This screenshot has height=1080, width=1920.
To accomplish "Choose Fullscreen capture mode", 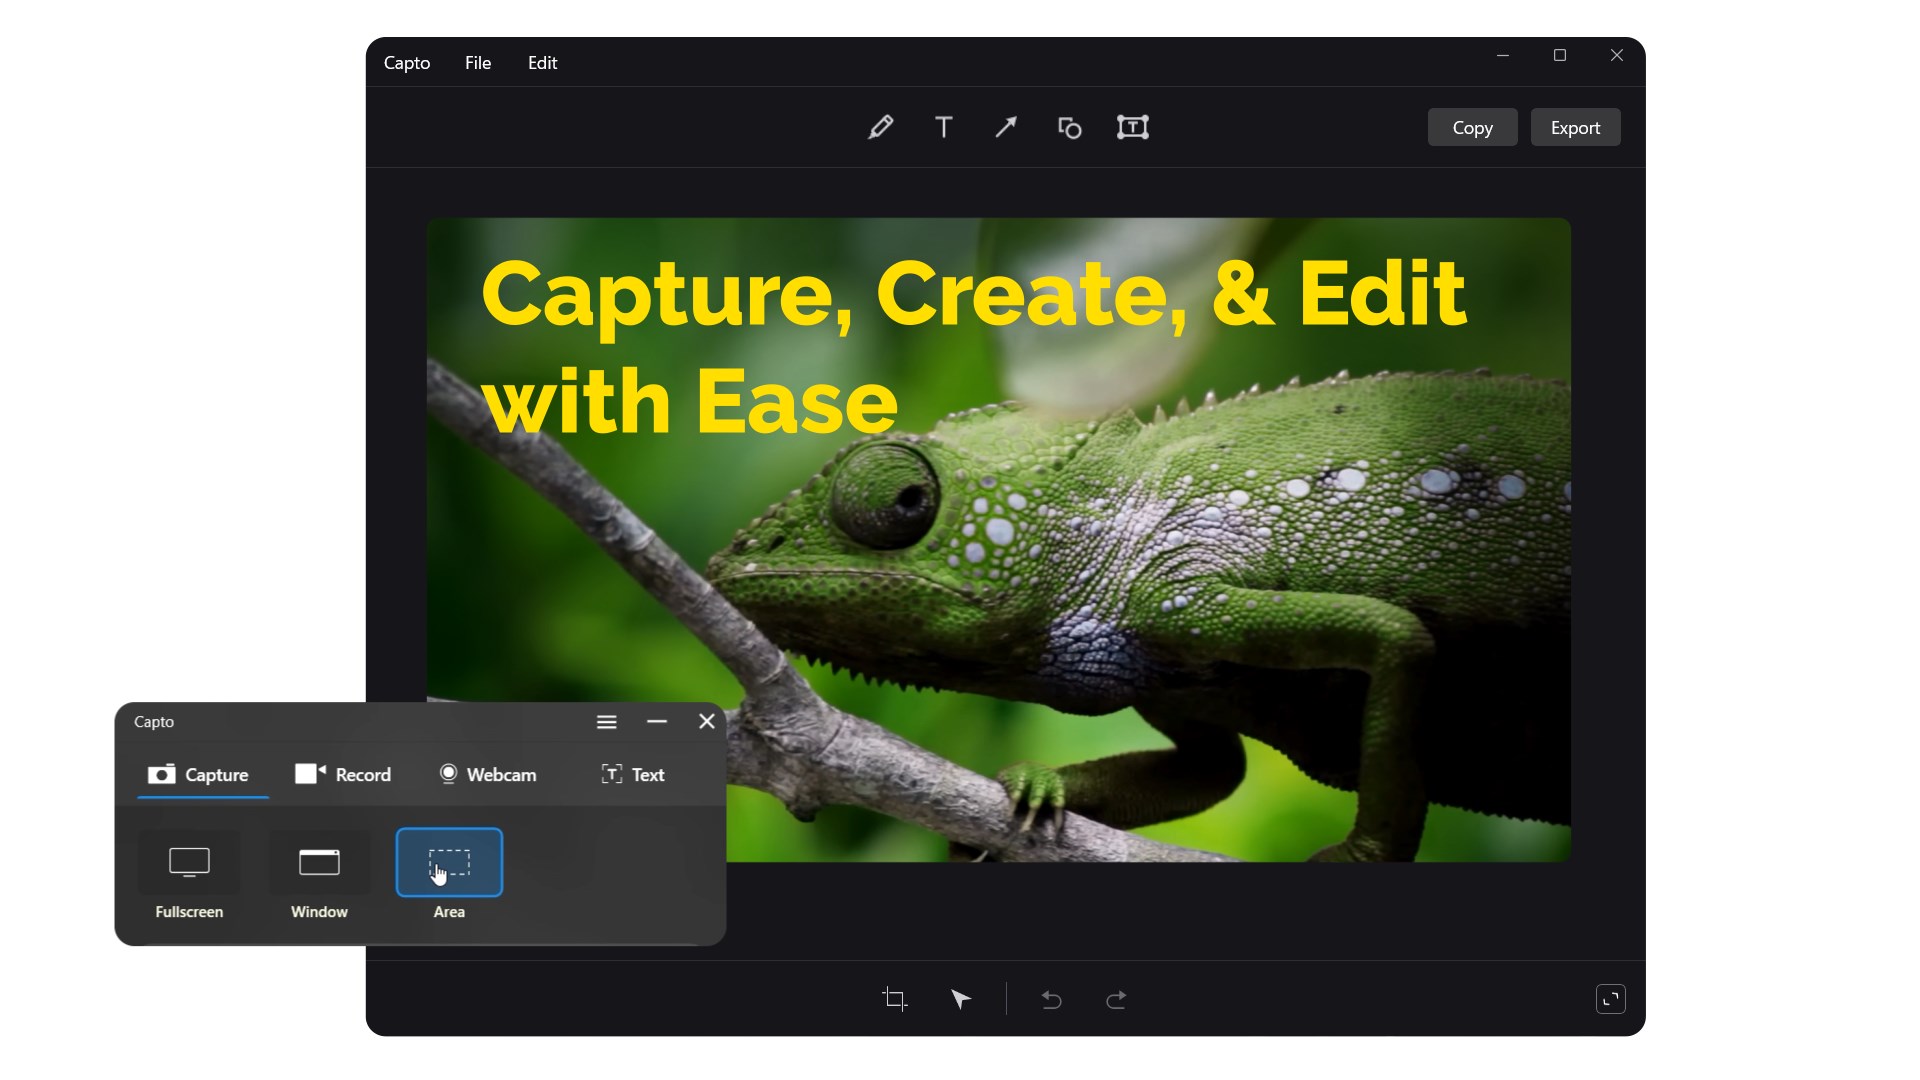I will coord(189,862).
